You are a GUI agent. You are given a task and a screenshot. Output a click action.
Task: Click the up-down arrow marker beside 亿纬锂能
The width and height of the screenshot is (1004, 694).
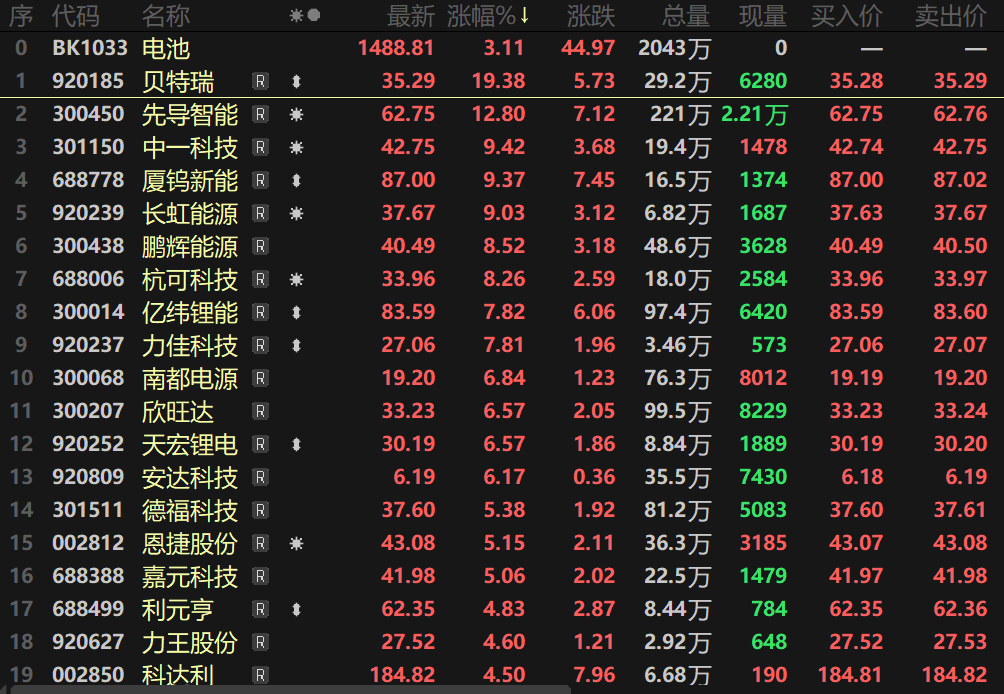pyautogui.click(x=296, y=313)
